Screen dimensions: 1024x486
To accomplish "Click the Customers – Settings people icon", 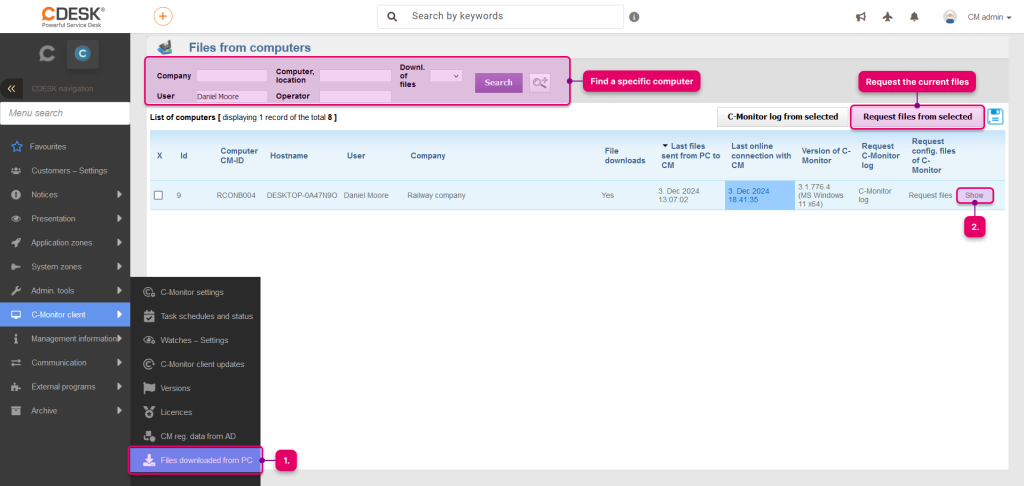I will point(16,170).
